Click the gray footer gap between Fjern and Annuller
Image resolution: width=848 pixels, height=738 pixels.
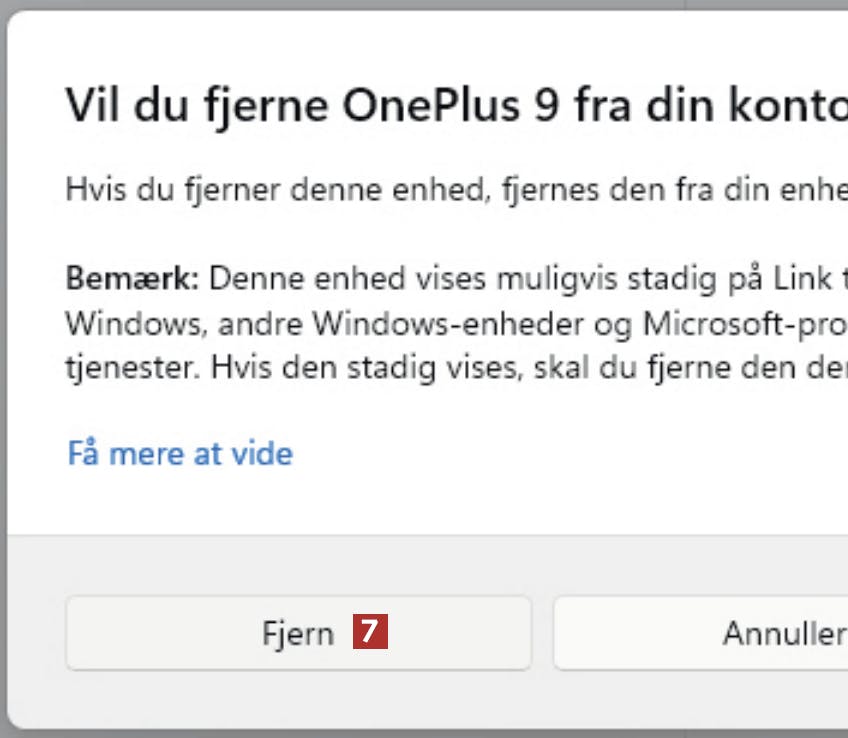click(x=542, y=632)
